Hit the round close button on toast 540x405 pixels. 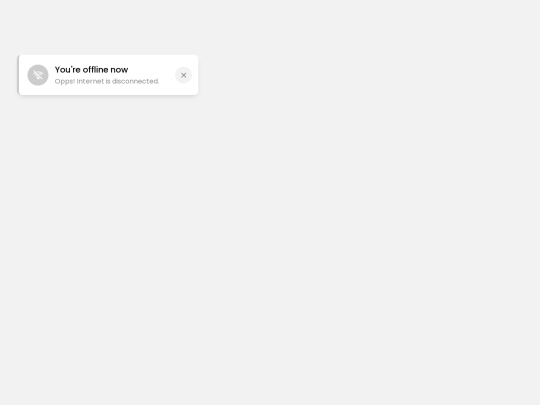183,75
